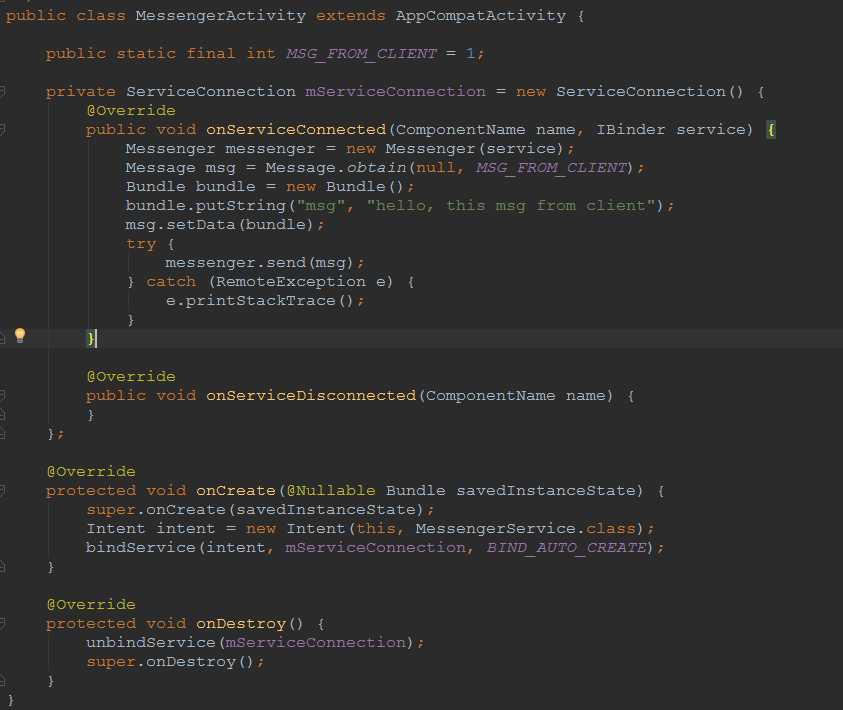Image resolution: width=843 pixels, height=710 pixels.
Task: Click MSG_FROM_CLIENT in the constant declaration
Action: [361, 54]
